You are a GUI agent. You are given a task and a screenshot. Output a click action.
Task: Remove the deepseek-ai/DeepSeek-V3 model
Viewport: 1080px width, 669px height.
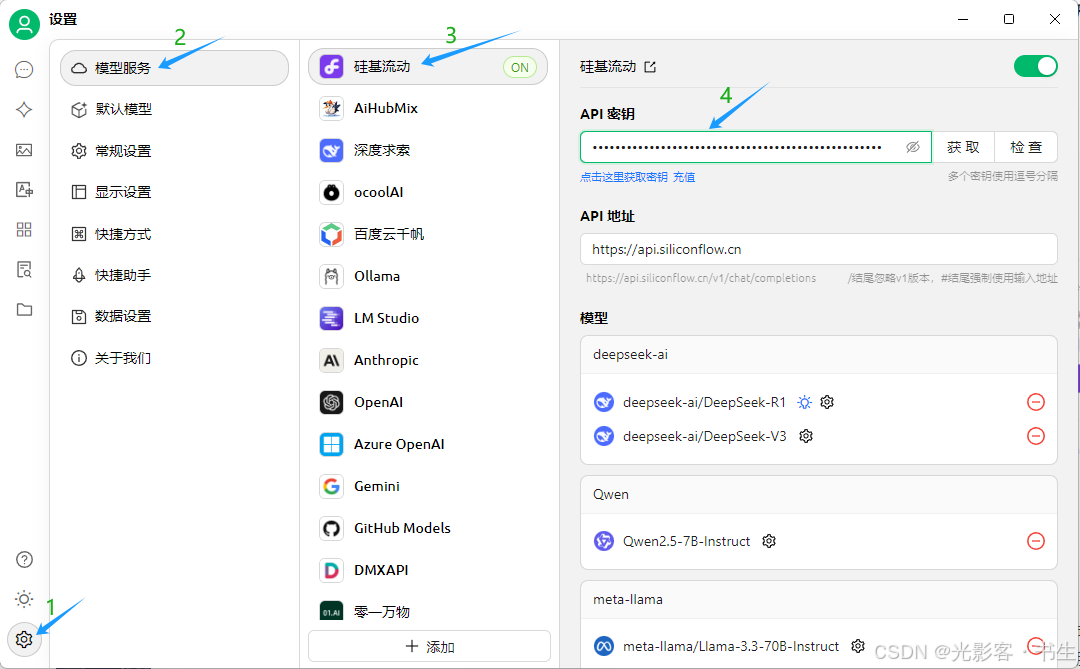[1036, 436]
